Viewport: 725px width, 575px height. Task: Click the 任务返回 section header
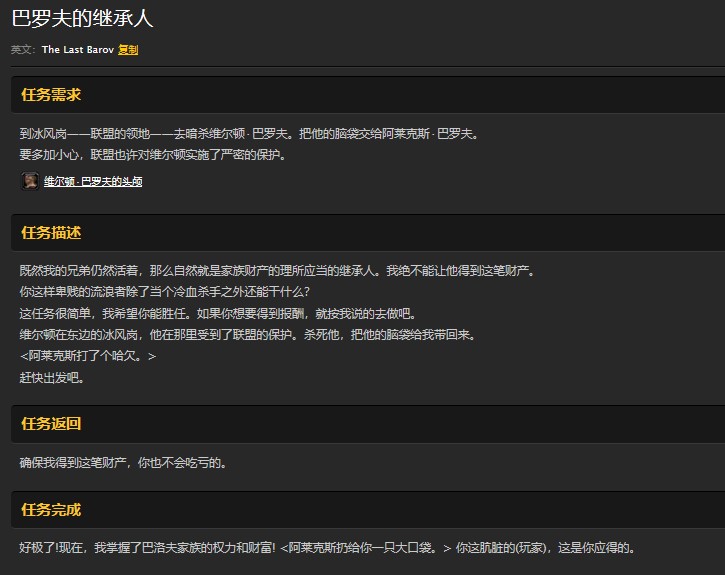(51, 423)
